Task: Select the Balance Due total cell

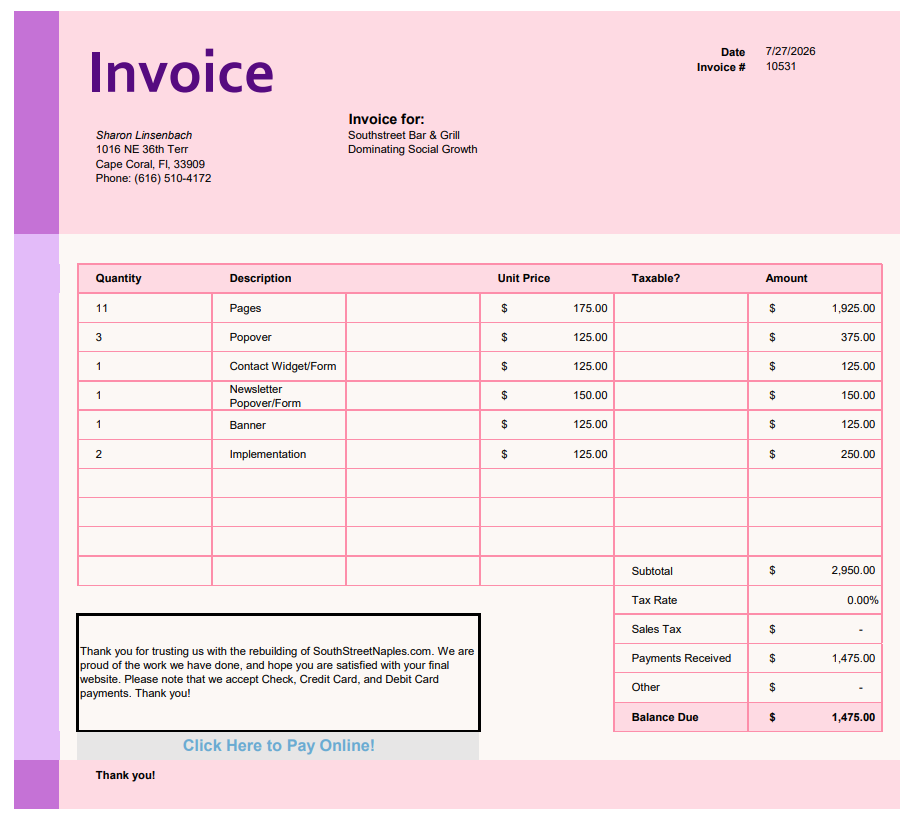Action: click(815, 717)
